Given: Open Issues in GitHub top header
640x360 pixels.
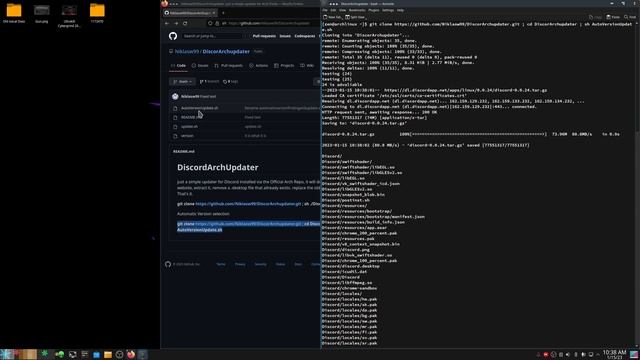Looking at the screenshot, I should 285,36.
